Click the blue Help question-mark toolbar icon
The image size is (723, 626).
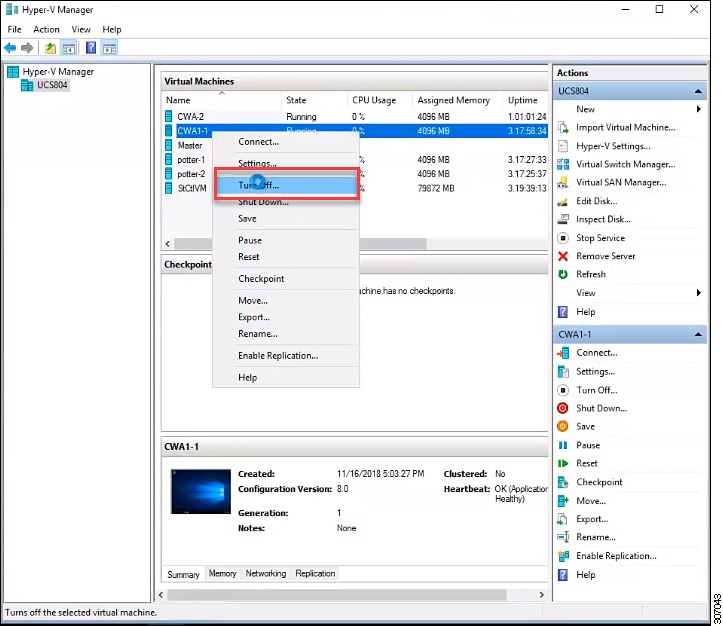click(91, 47)
